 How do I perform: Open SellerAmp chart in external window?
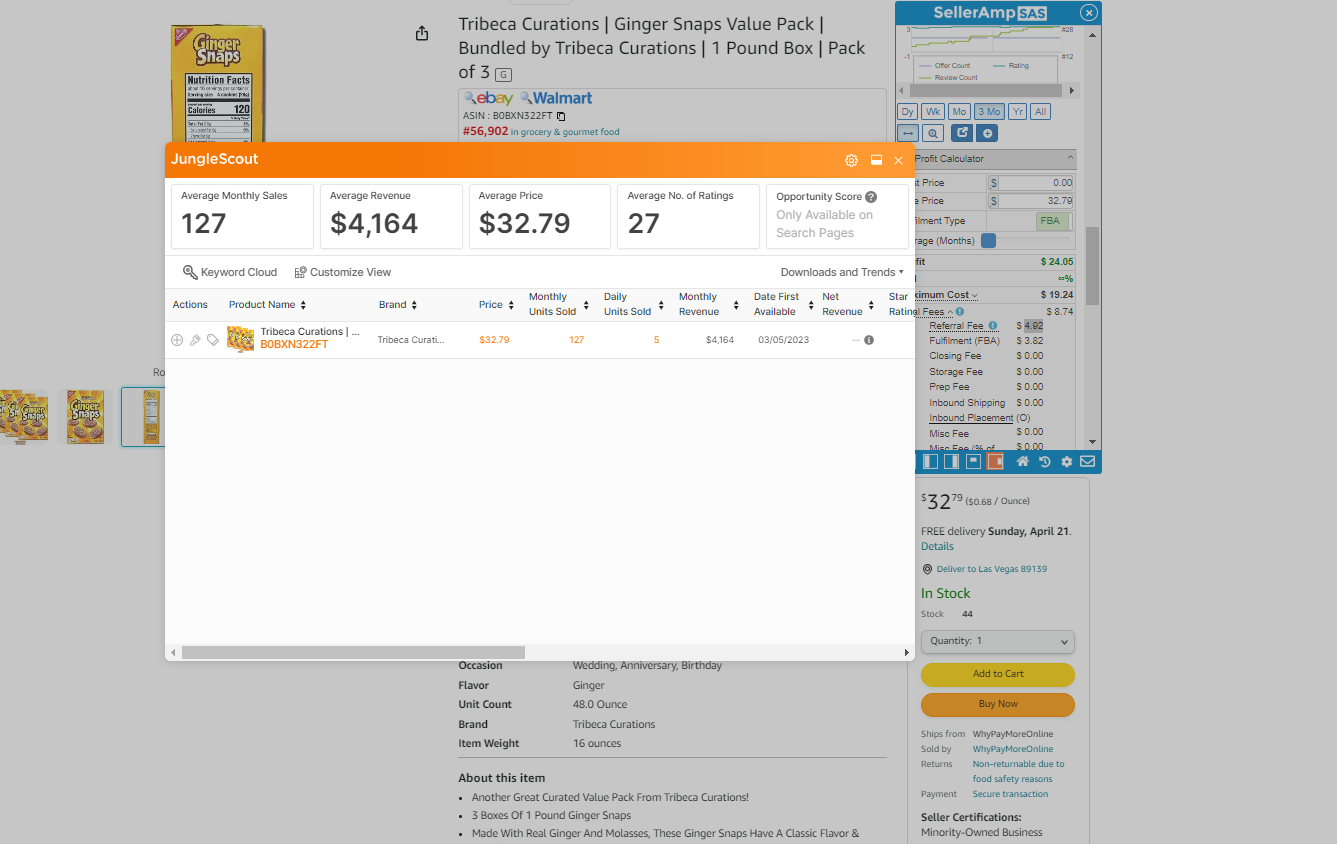pyautogui.click(x=962, y=133)
